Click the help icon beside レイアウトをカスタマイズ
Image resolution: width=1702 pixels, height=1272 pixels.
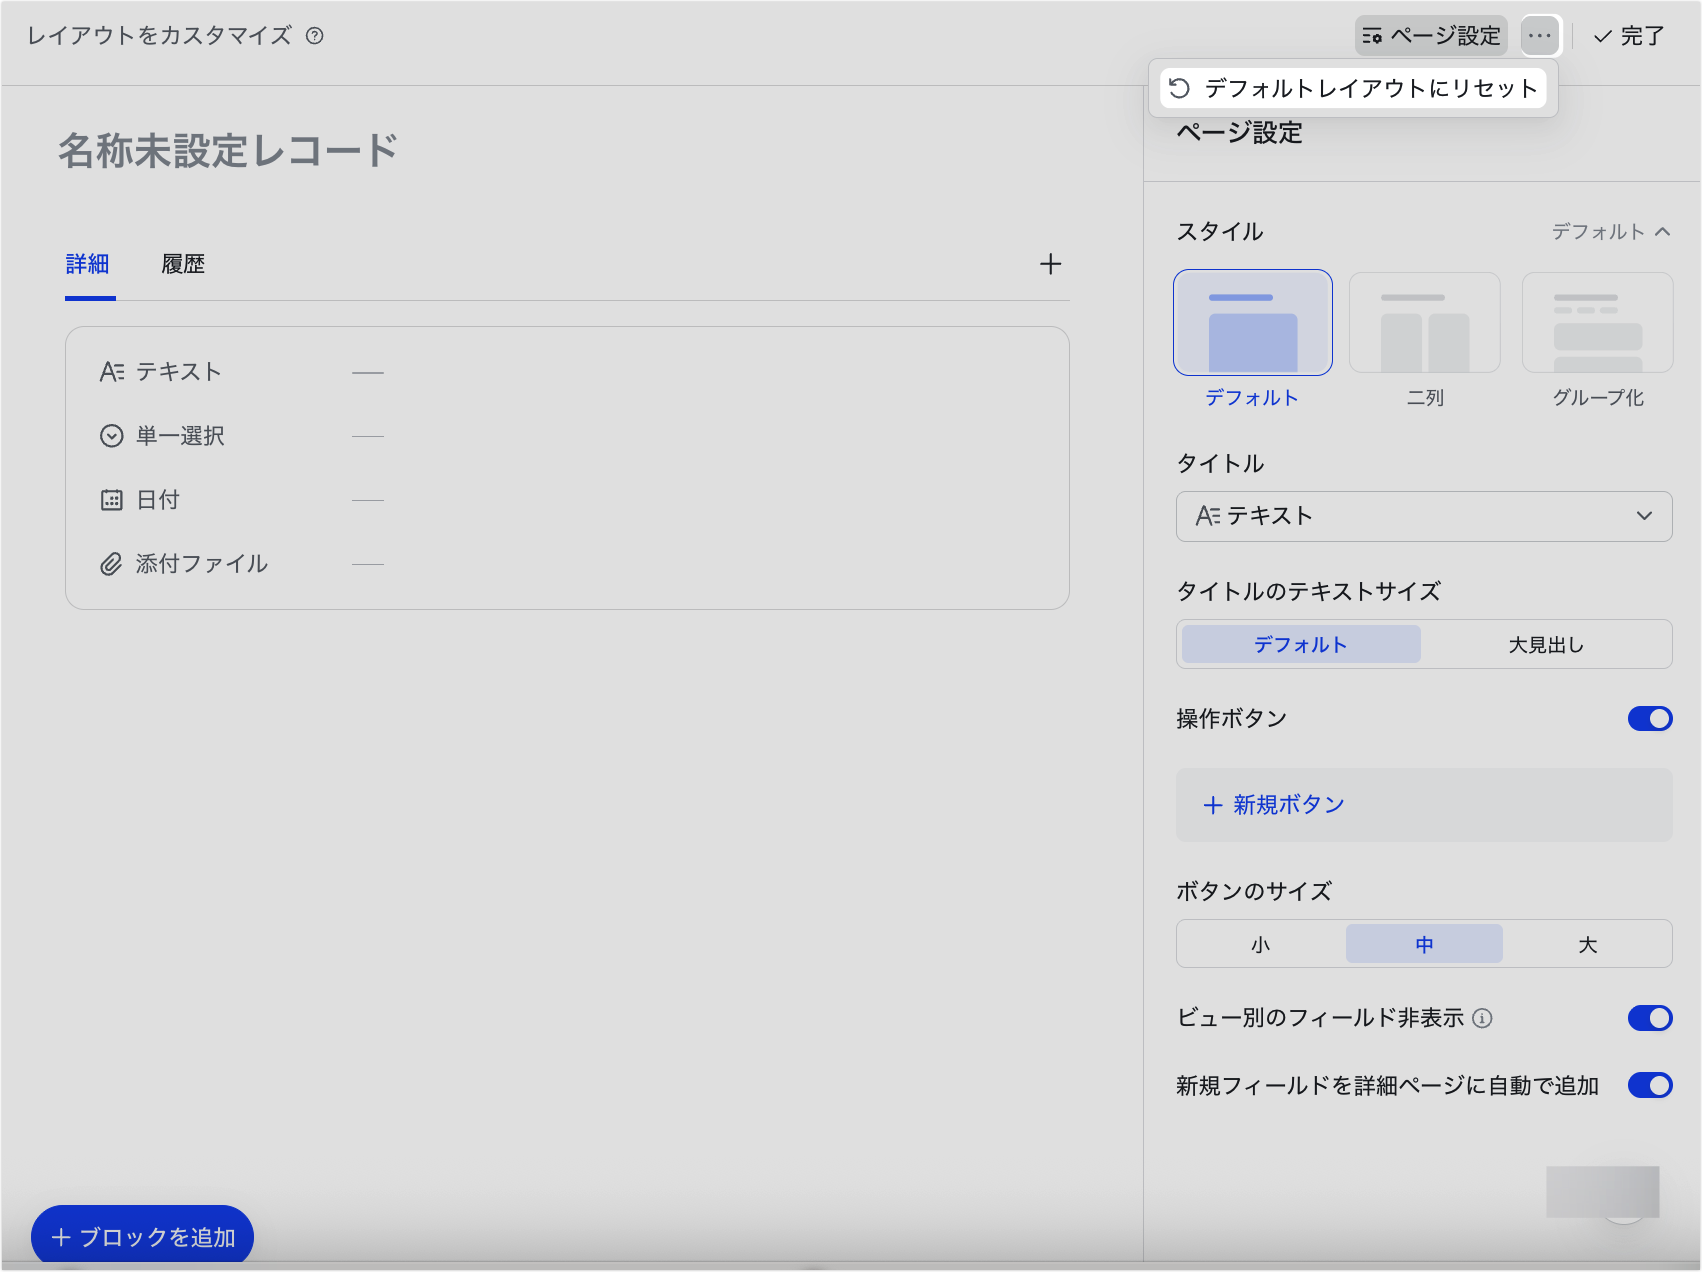(315, 36)
